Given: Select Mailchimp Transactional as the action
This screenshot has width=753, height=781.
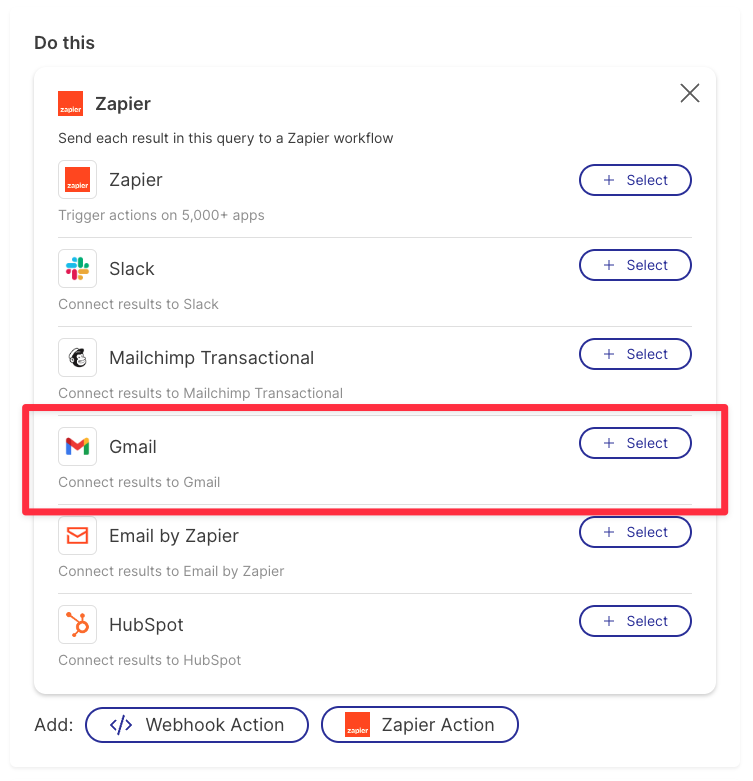Looking at the screenshot, I should (x=635, y=354).
